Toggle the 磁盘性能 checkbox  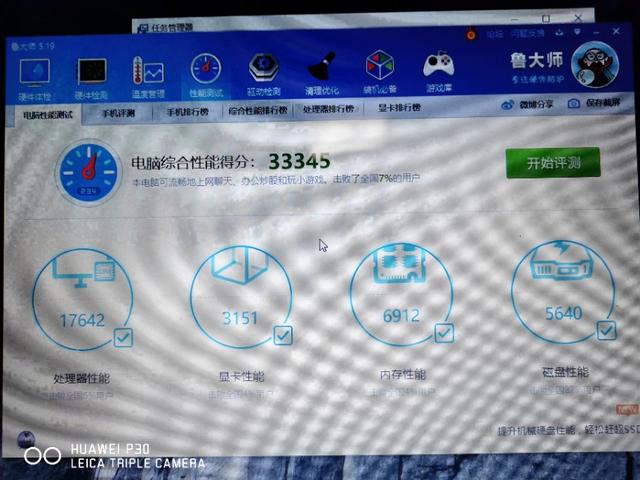tap(607, 331)
